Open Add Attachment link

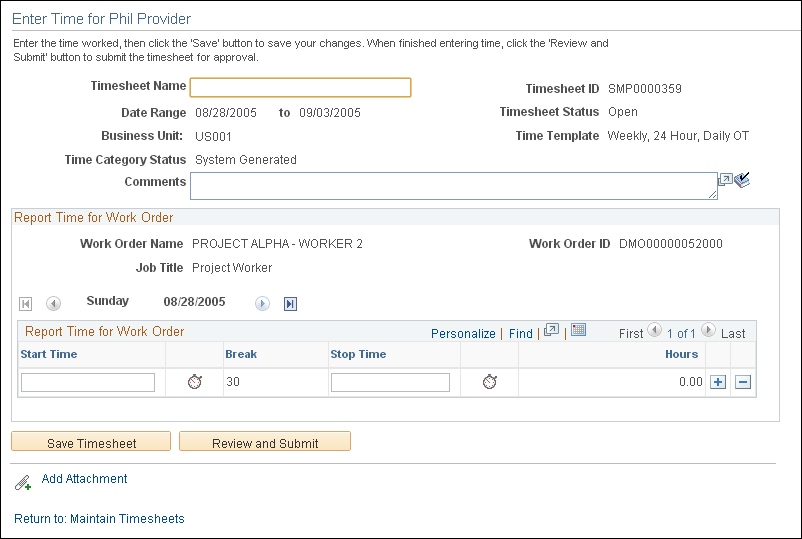point(84,479)
